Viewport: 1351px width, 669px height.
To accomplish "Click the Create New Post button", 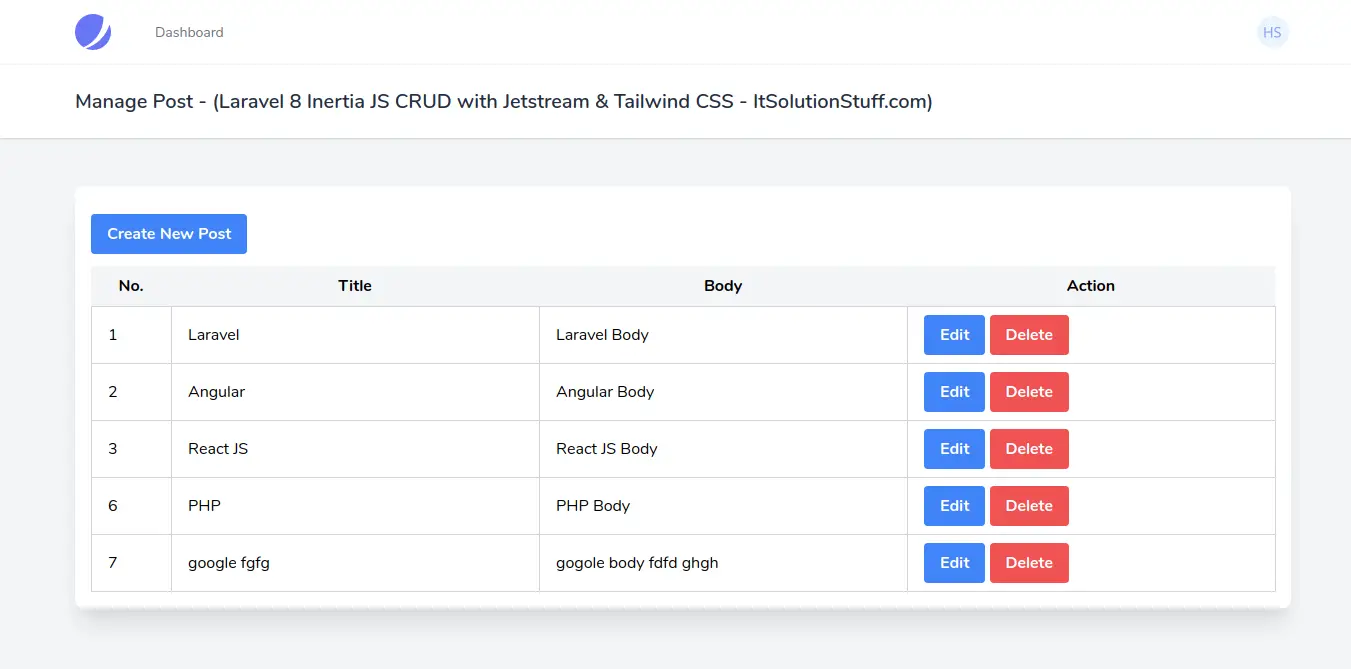I will click(168, 233).
